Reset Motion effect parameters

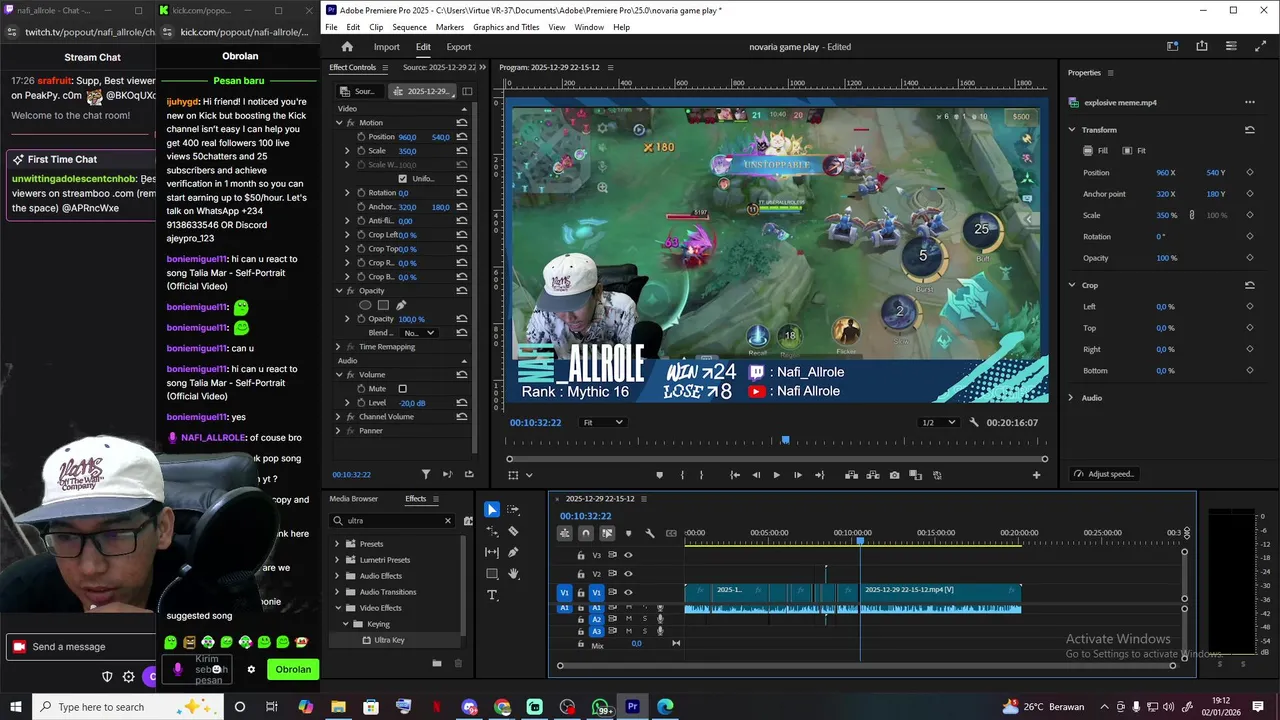461,123
